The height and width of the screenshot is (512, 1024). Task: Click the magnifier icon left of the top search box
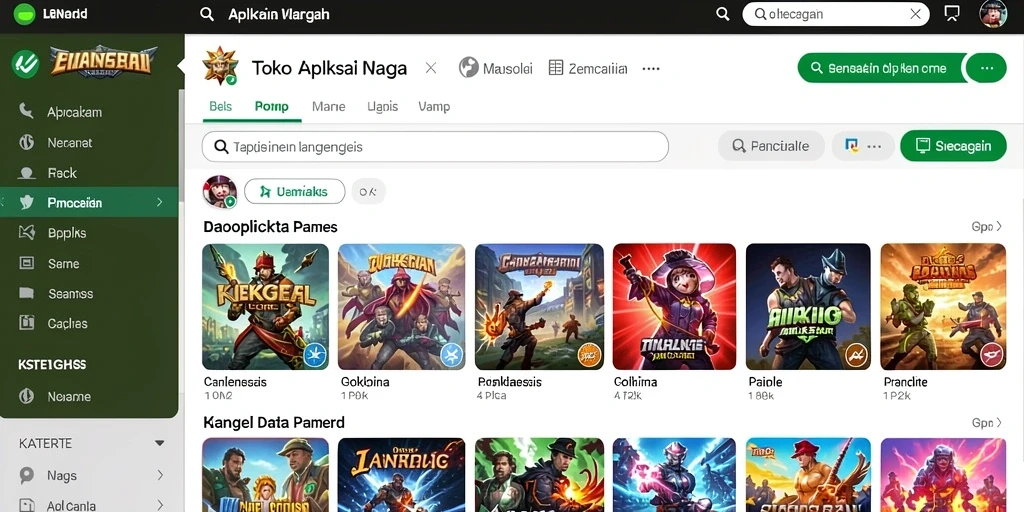click(x=722, y=14)
